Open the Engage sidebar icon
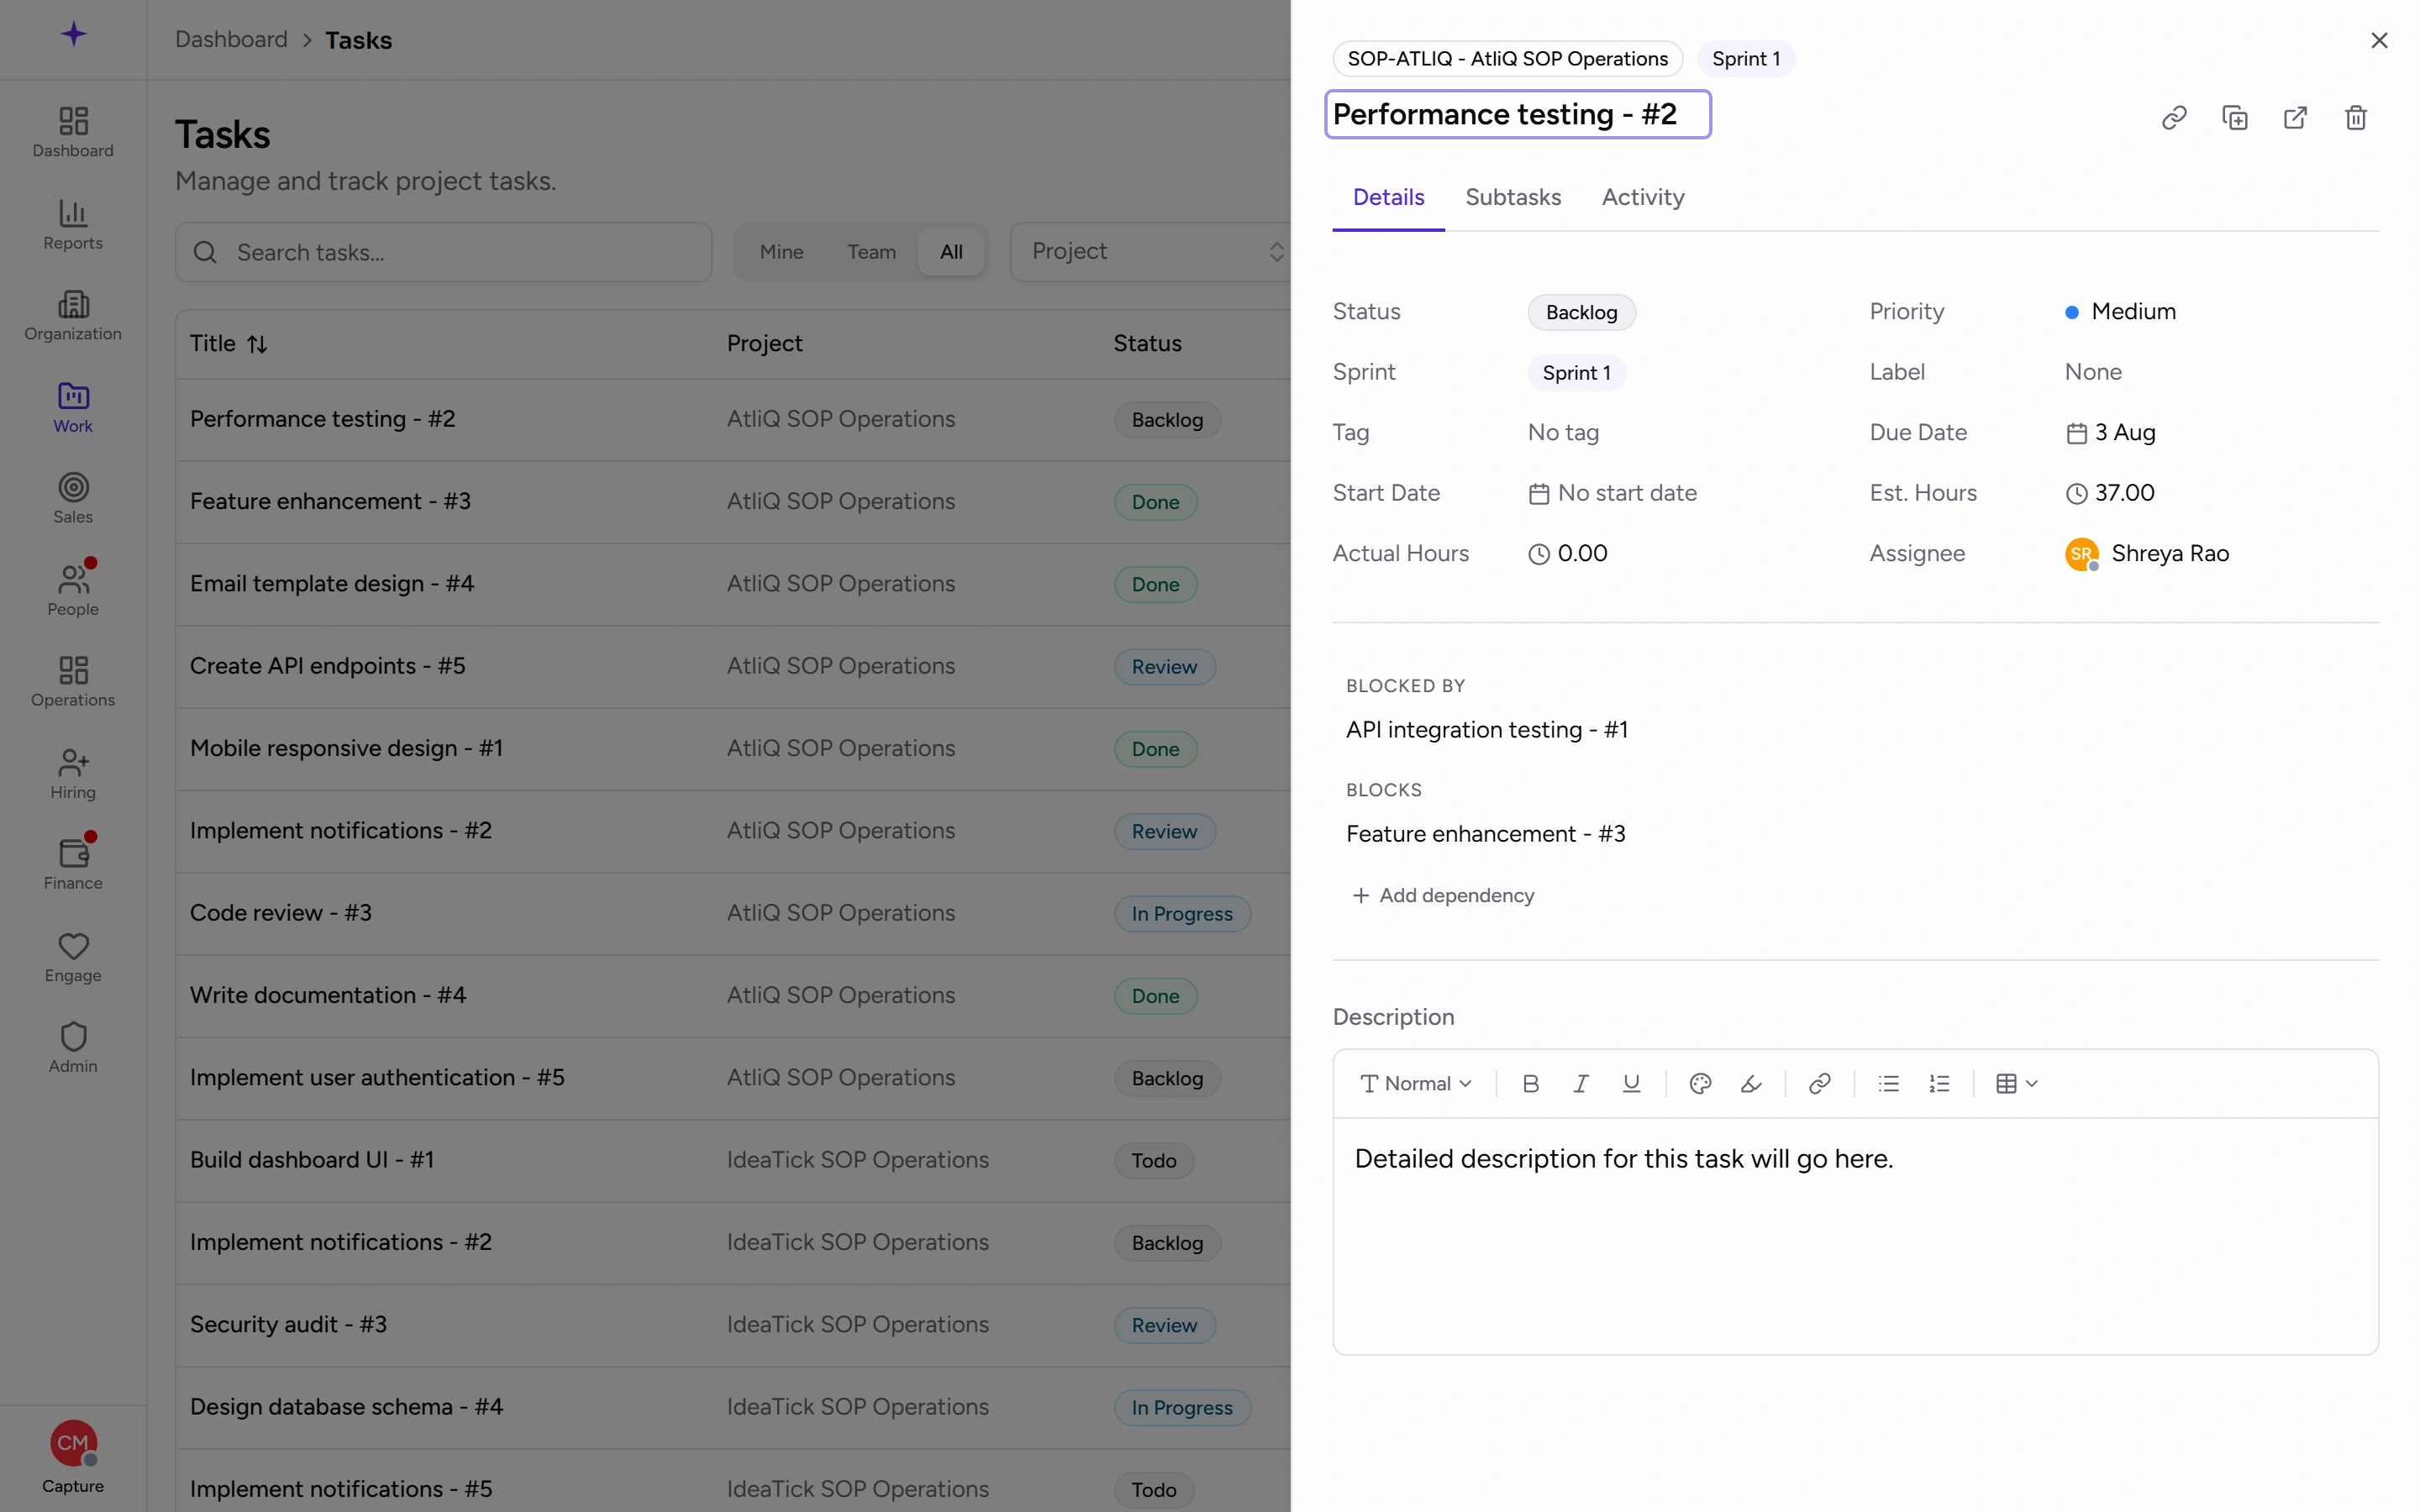Viewport: 2420px width, 1512px height. coord(73,957)
